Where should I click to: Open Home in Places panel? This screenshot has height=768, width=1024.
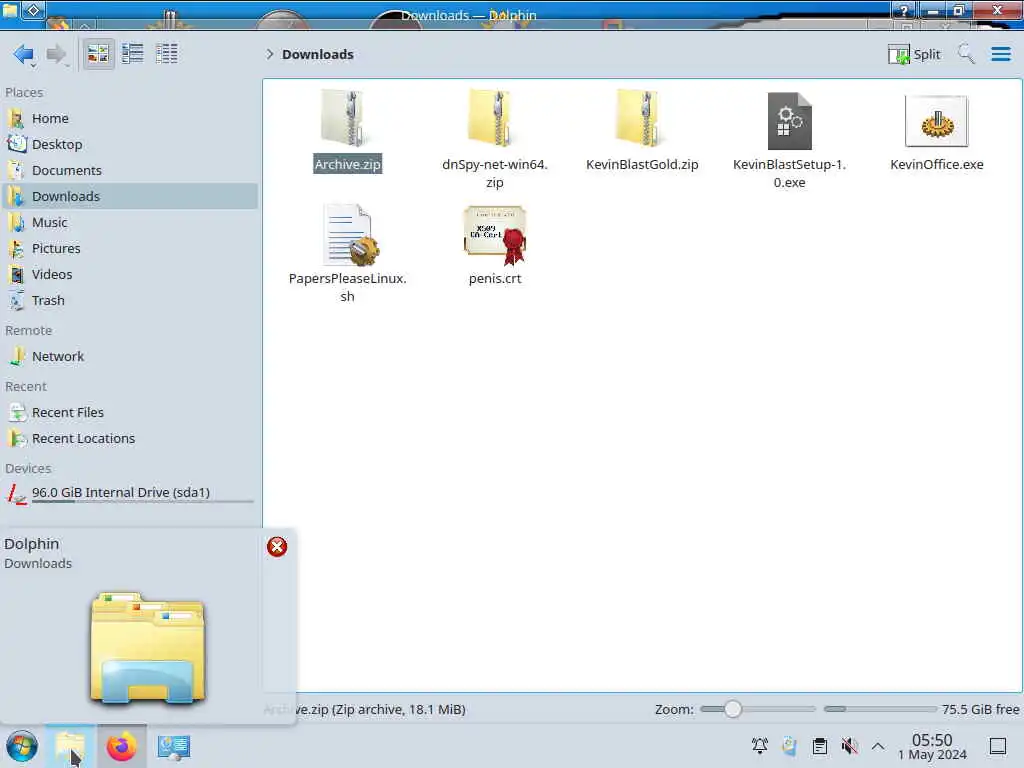[131, 118]
